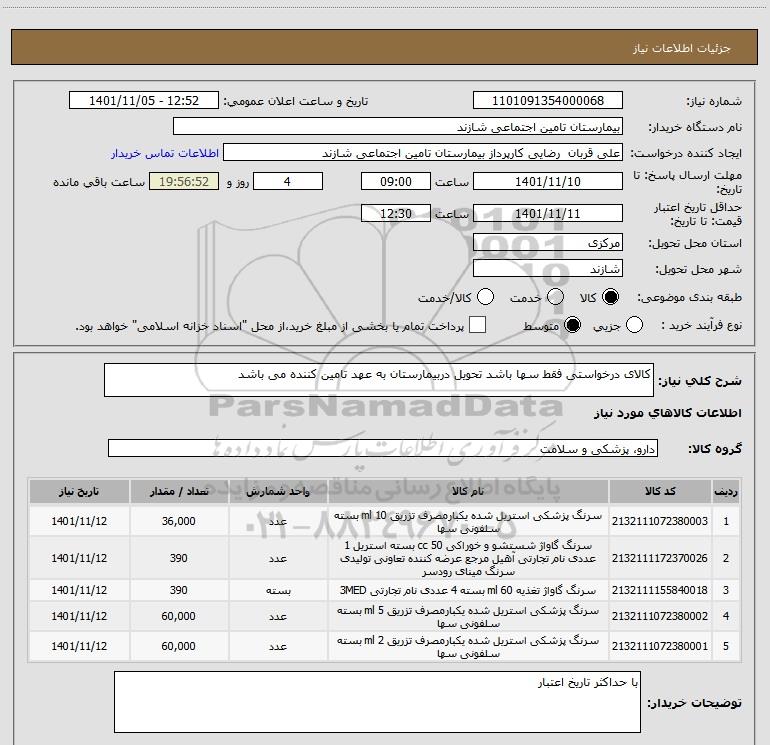Click section heading اطلاعات کالاهای مورد نیاز
This screenshot has width=770, height=745.
pos(668,414)
